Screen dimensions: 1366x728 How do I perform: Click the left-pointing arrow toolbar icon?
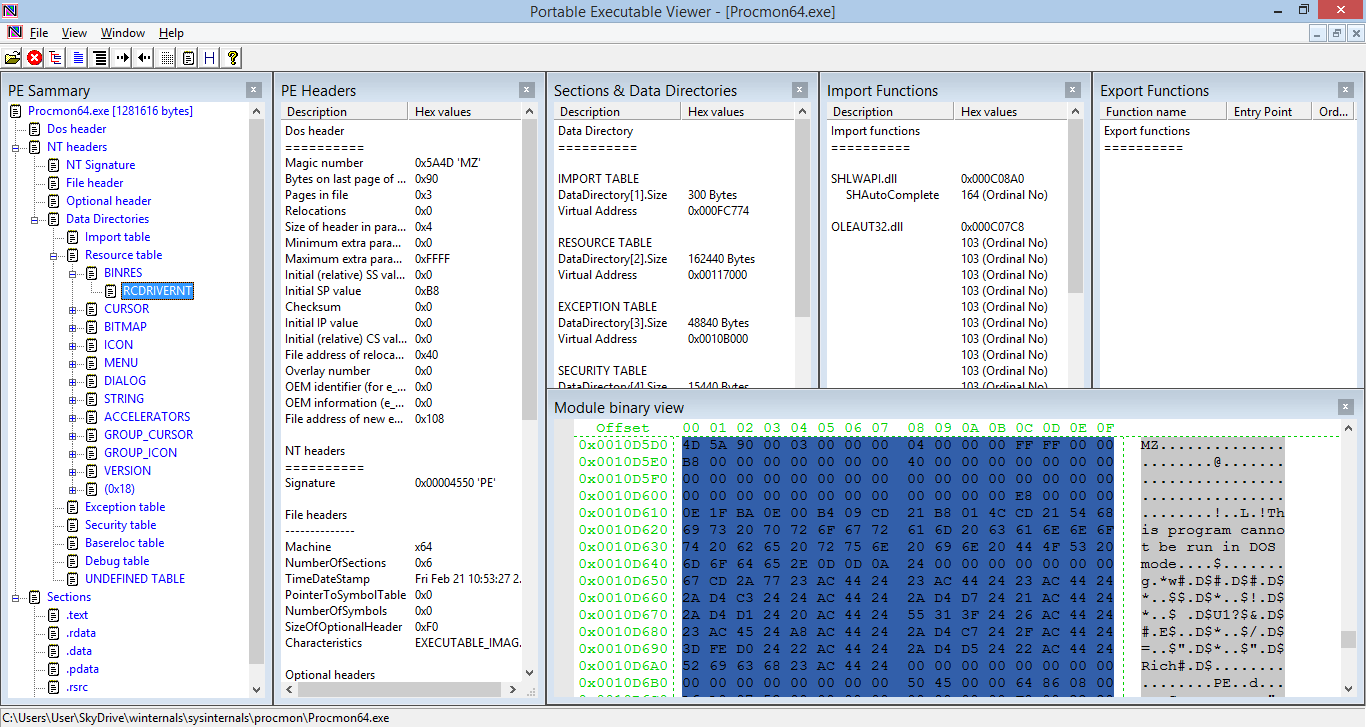[x=144, y=58]
